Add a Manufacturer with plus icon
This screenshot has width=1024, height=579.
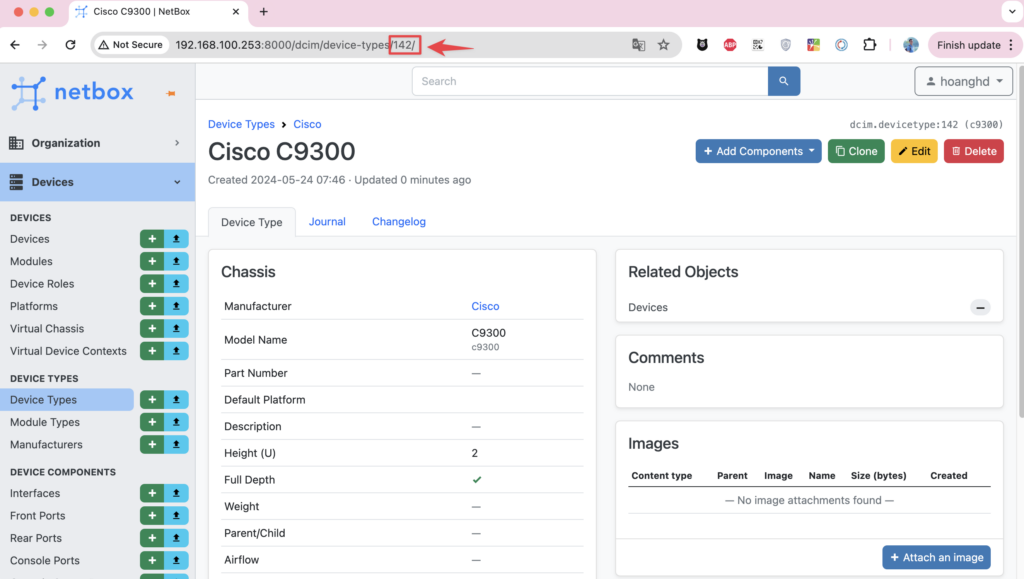click(152, 445)
